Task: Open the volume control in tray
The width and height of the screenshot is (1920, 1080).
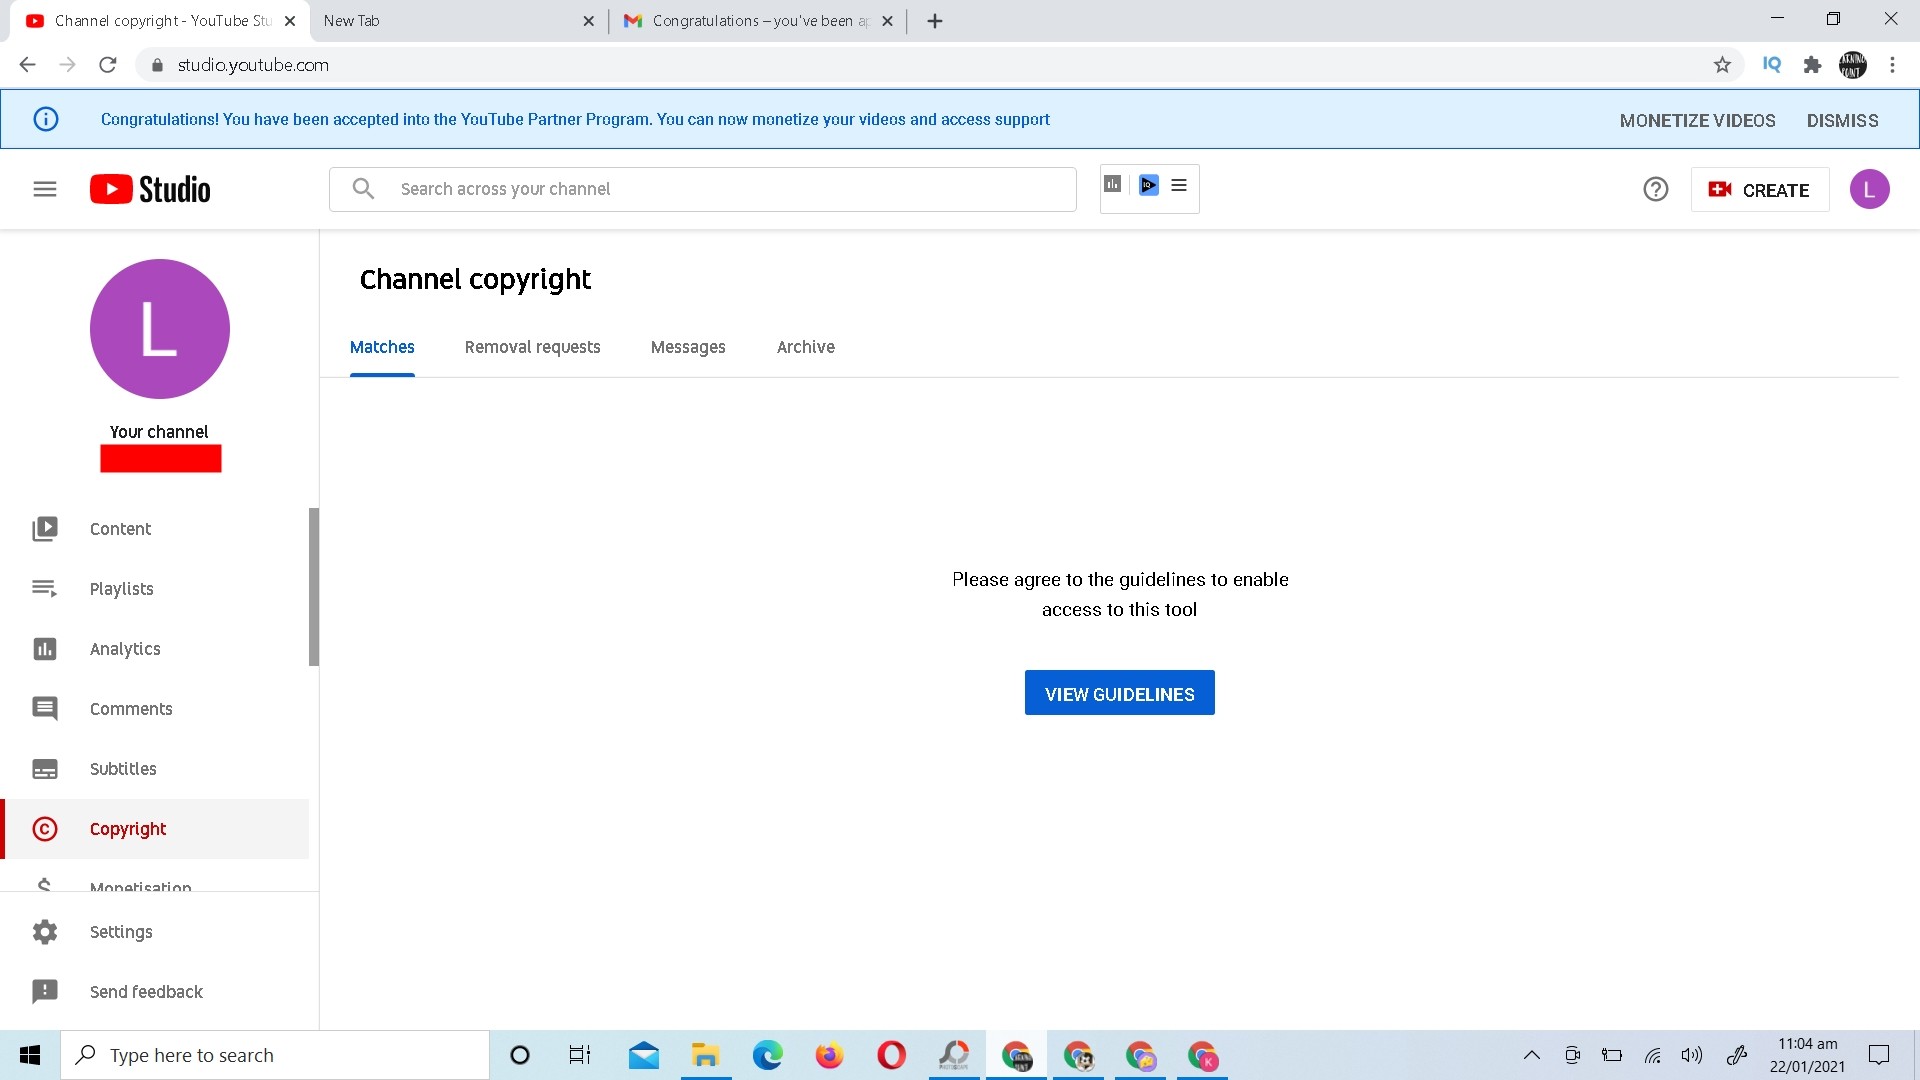Action: 1692,1055
